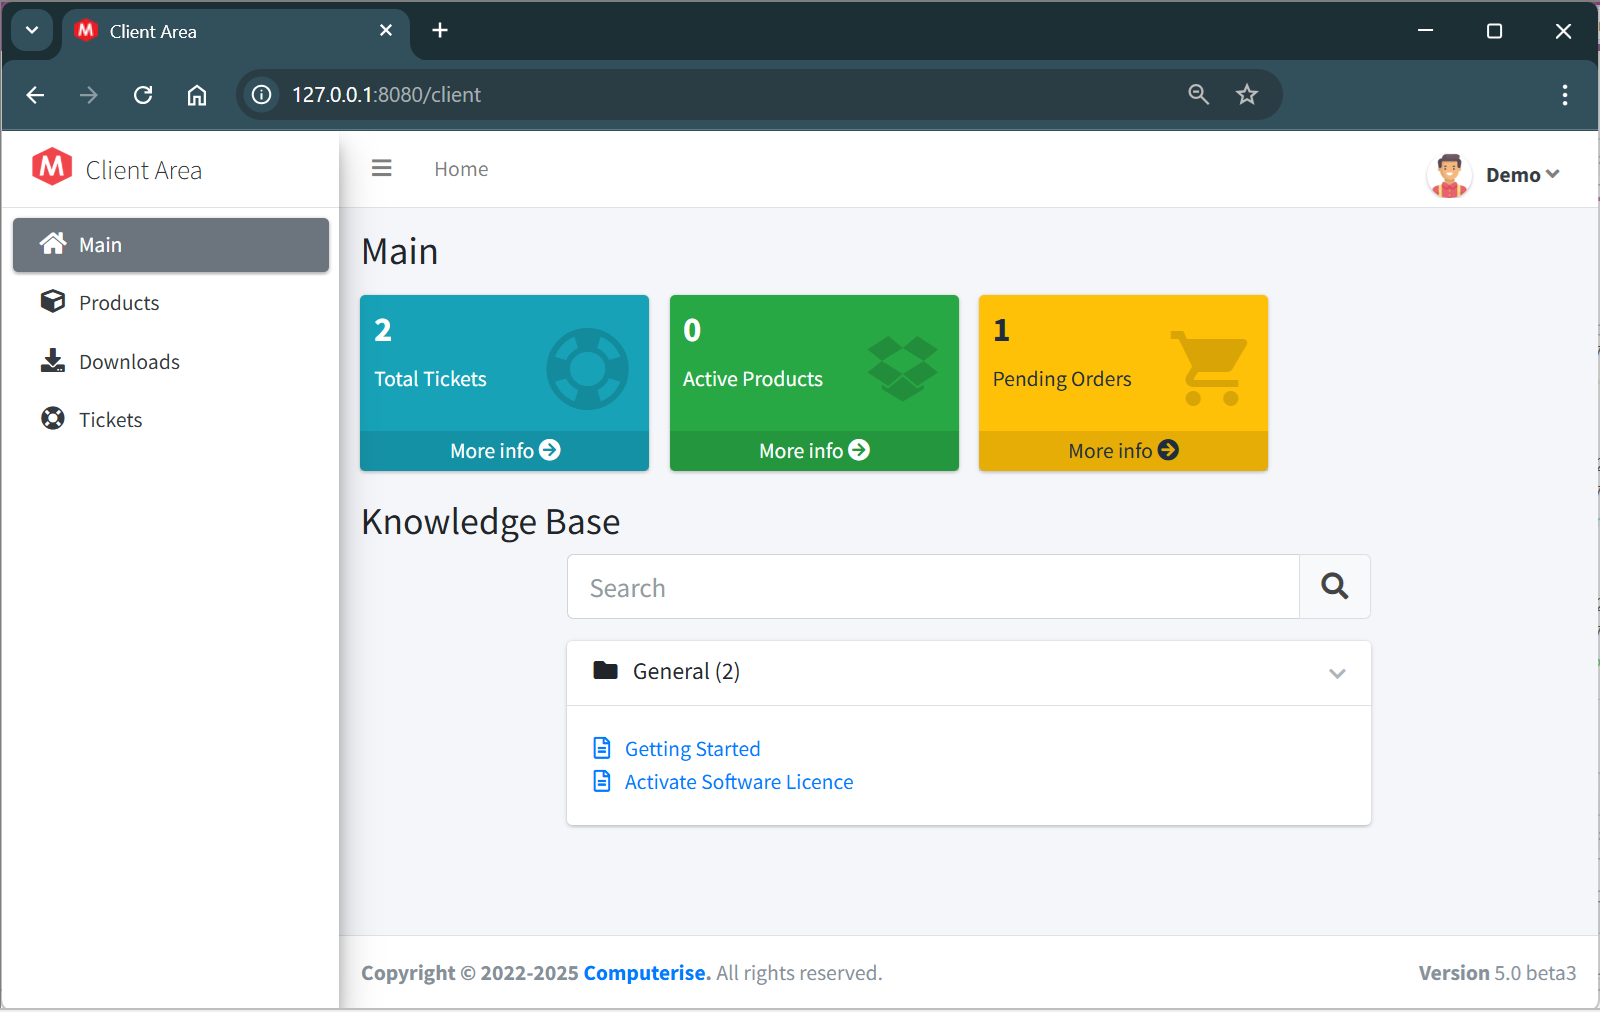Select the Tickets life-ring icon
Screen dimensions: 1600x1012
53,419
